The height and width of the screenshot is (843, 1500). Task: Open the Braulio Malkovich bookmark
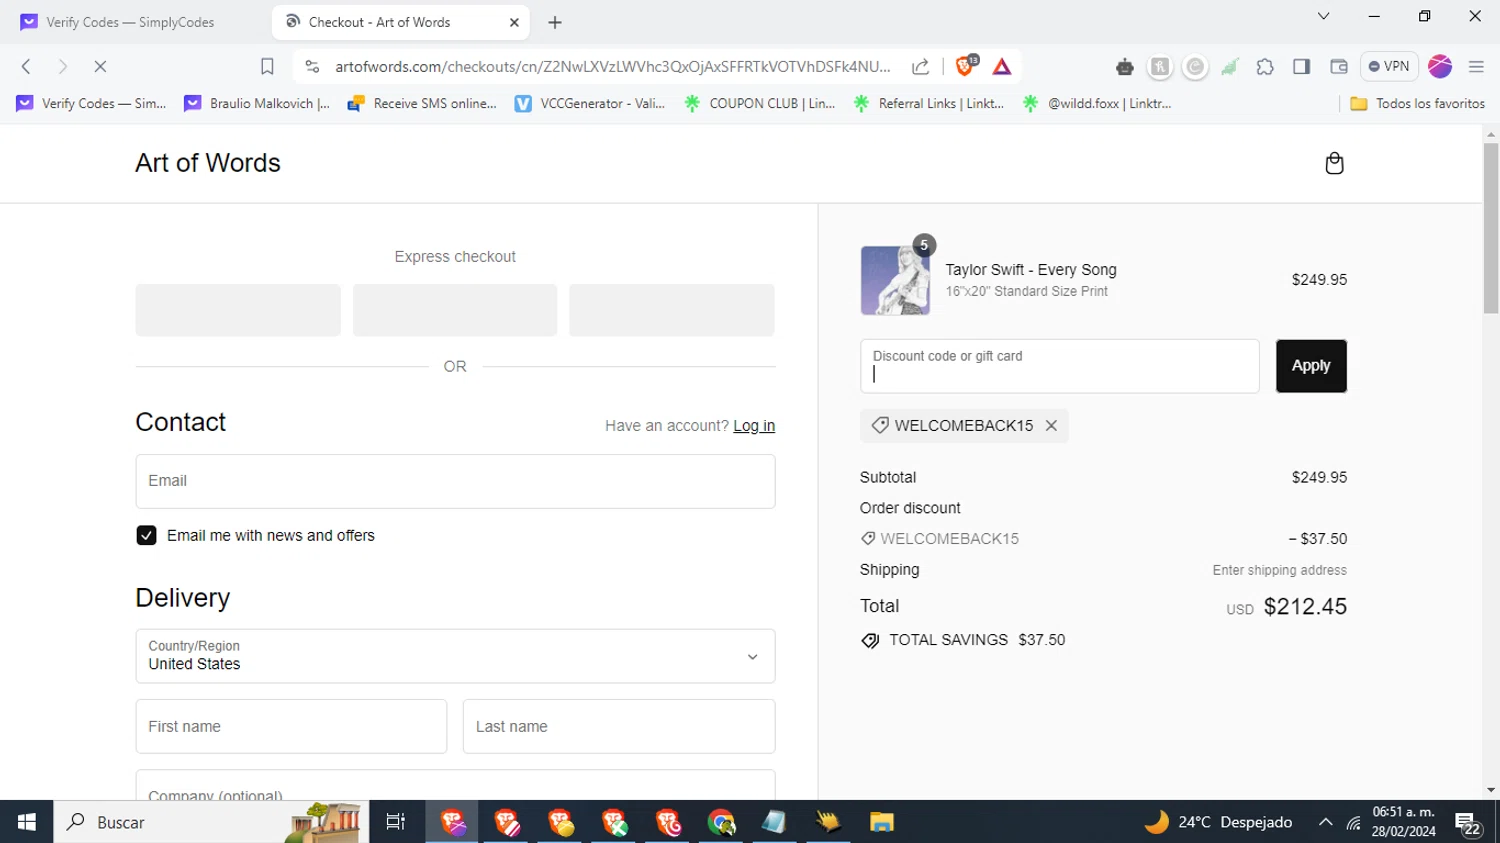click(x=257, y=103)
